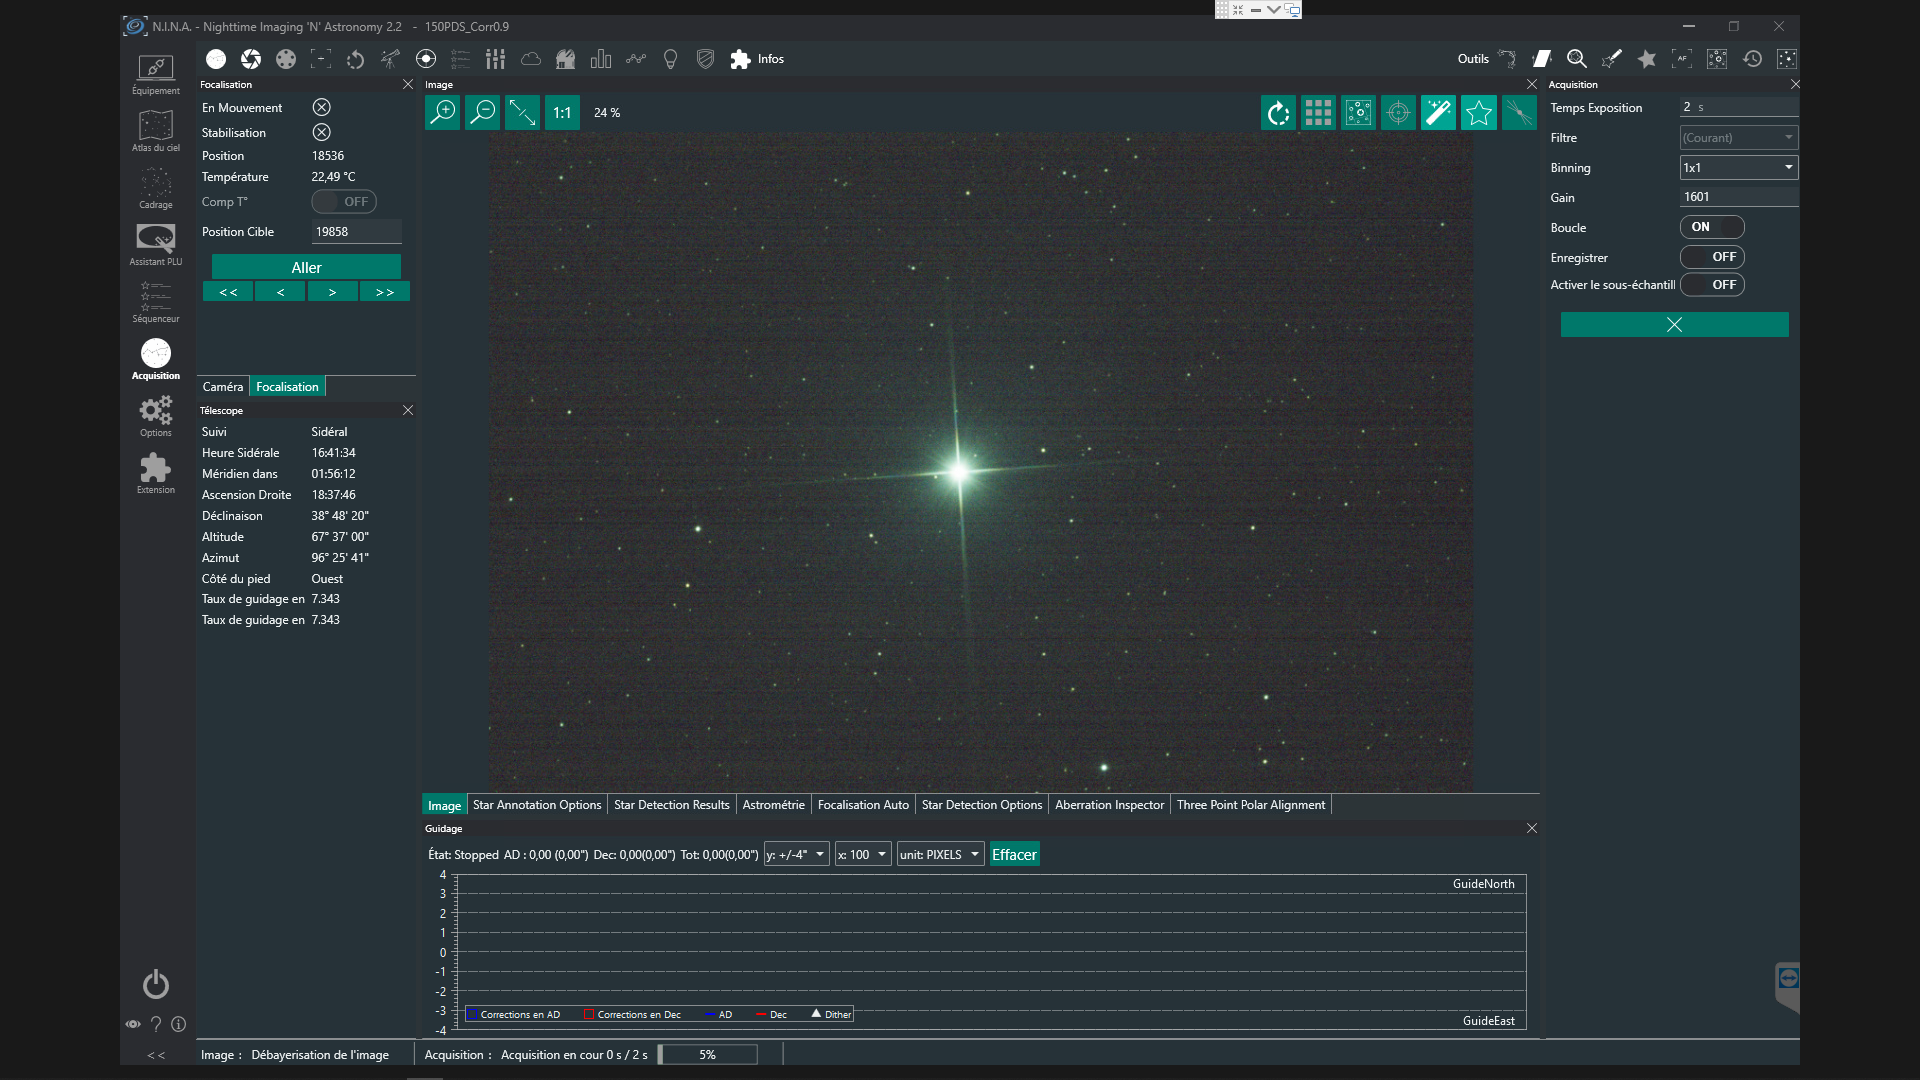Click the rotator panel icon in toolbar
Image resolution: width=1920 pixels, height=1080 pixels.
(356, 59)
